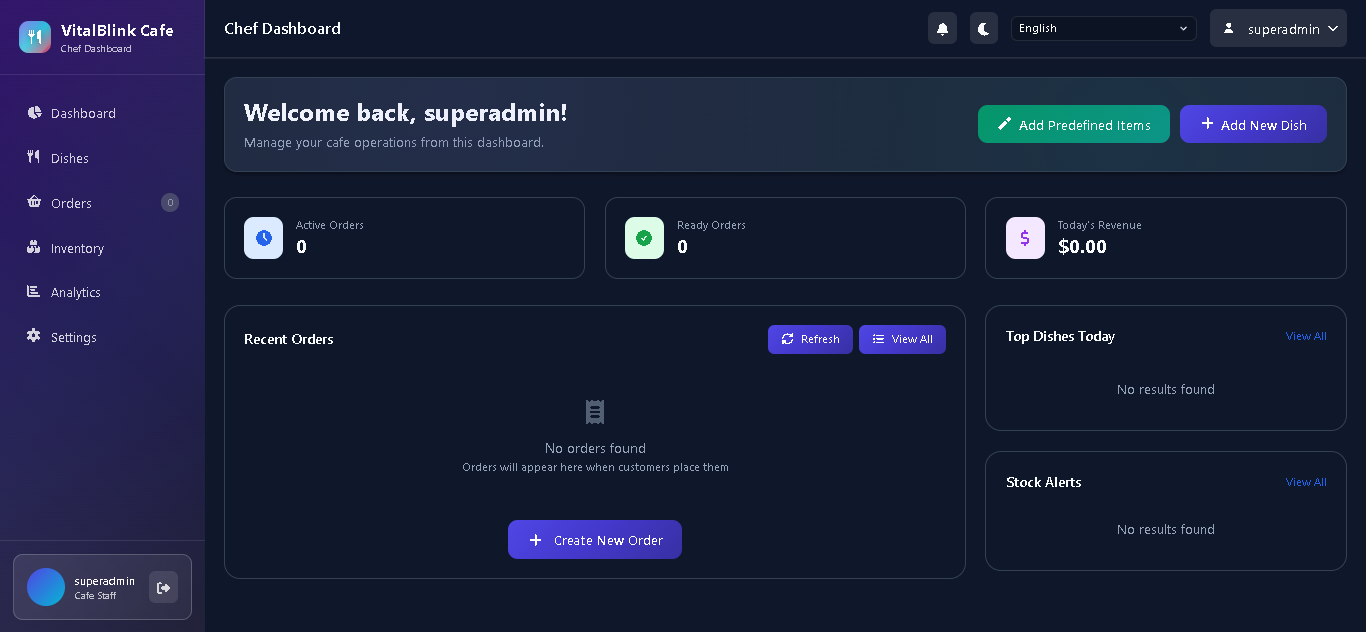Click View All in Recent Orders
The image size is (1366, 632).
[x=902, y=340]
